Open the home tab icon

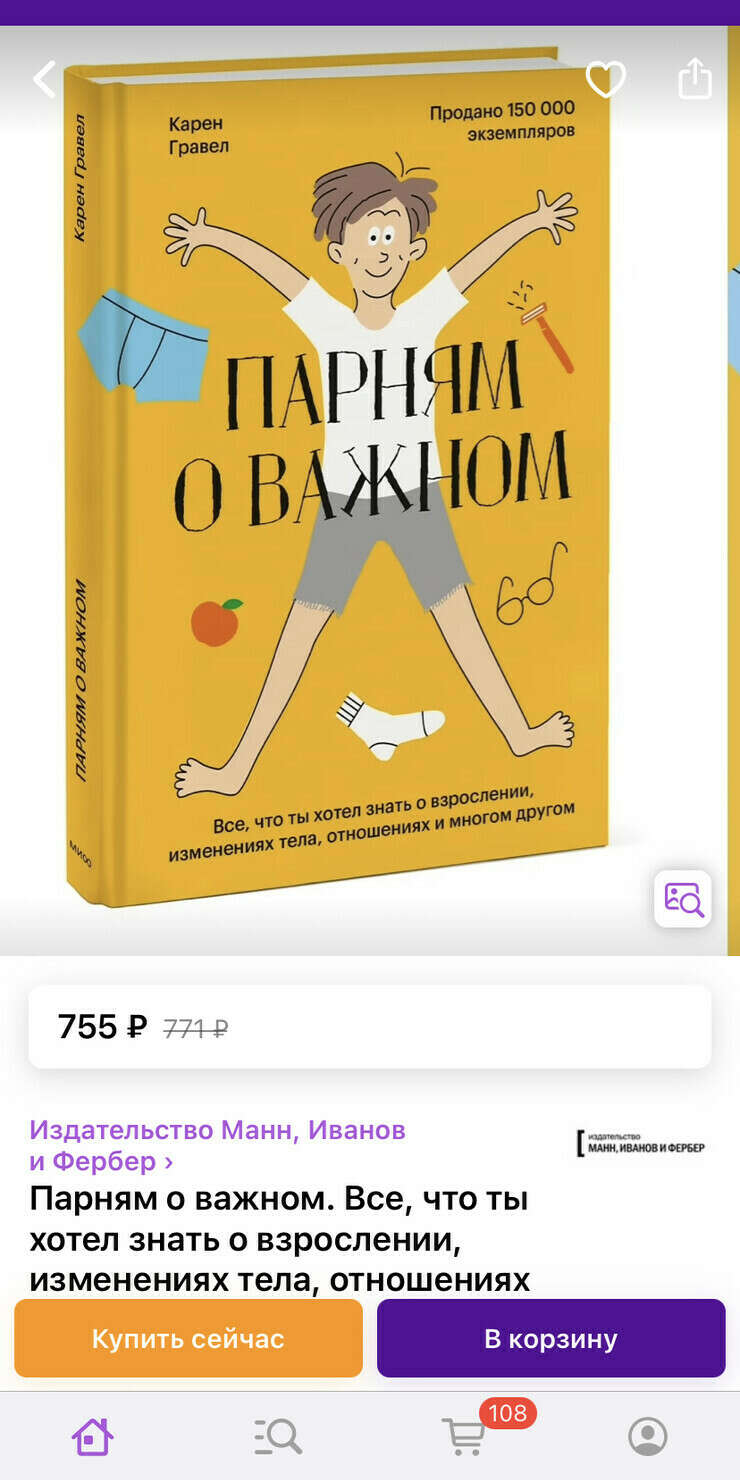92,1436
